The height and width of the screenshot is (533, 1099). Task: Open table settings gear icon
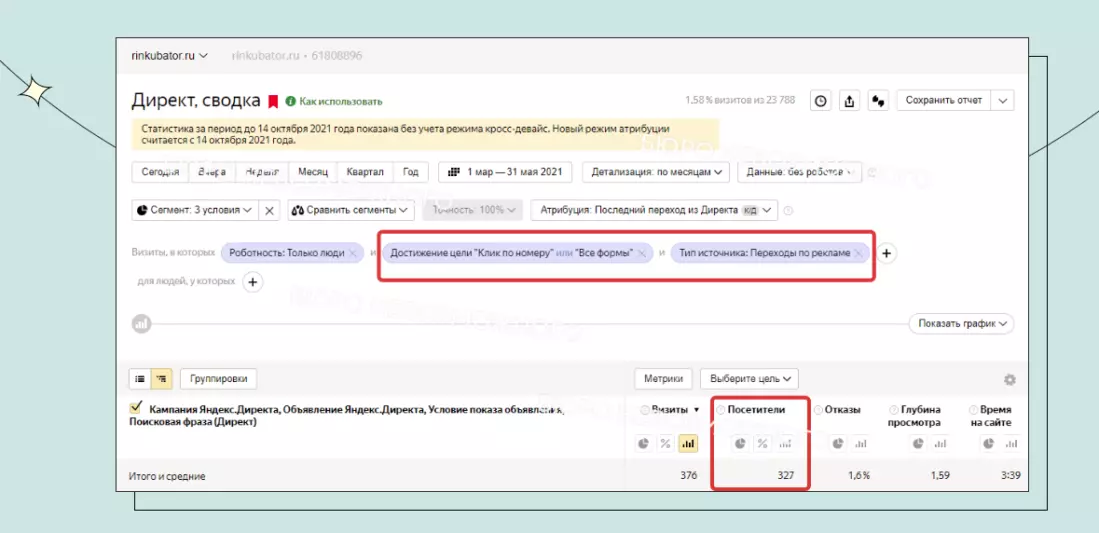point(1009,379)
